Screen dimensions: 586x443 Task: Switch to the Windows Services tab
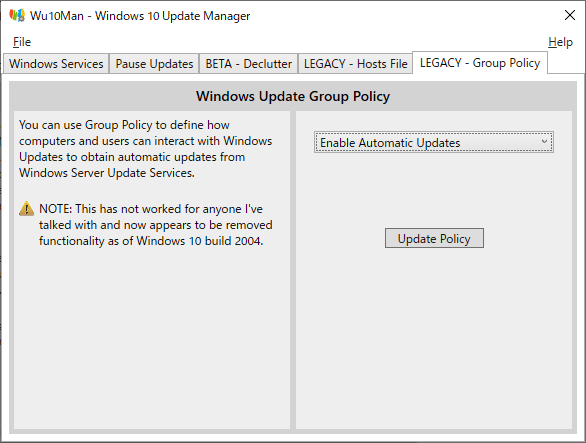click(56, 64)
